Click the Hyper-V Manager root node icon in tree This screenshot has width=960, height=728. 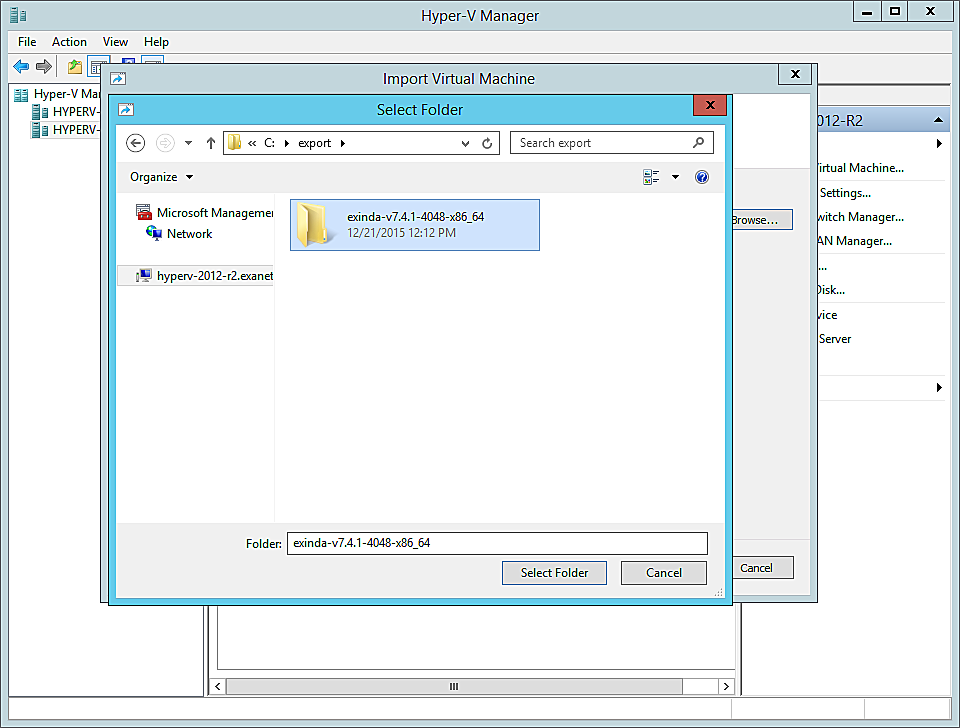point(21,94)
